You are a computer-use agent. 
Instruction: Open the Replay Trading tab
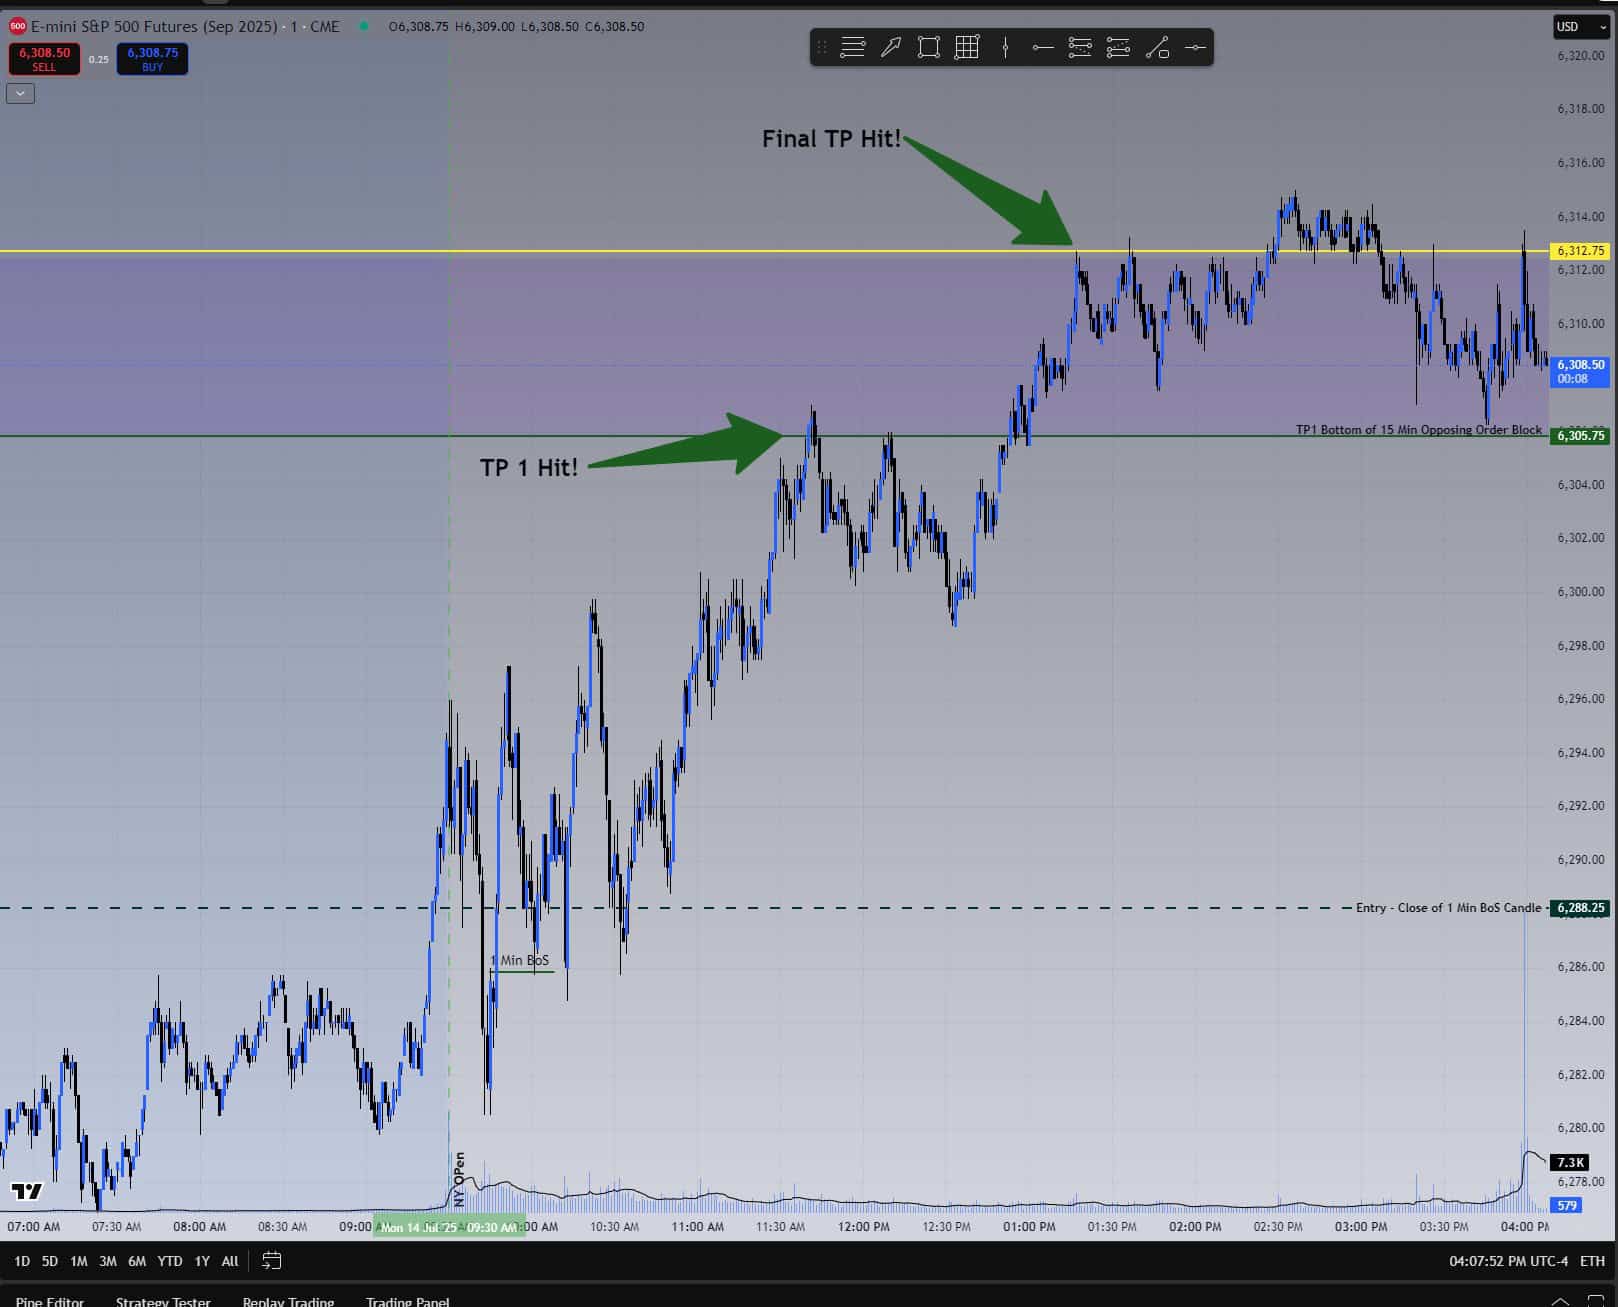(288, 1300)
